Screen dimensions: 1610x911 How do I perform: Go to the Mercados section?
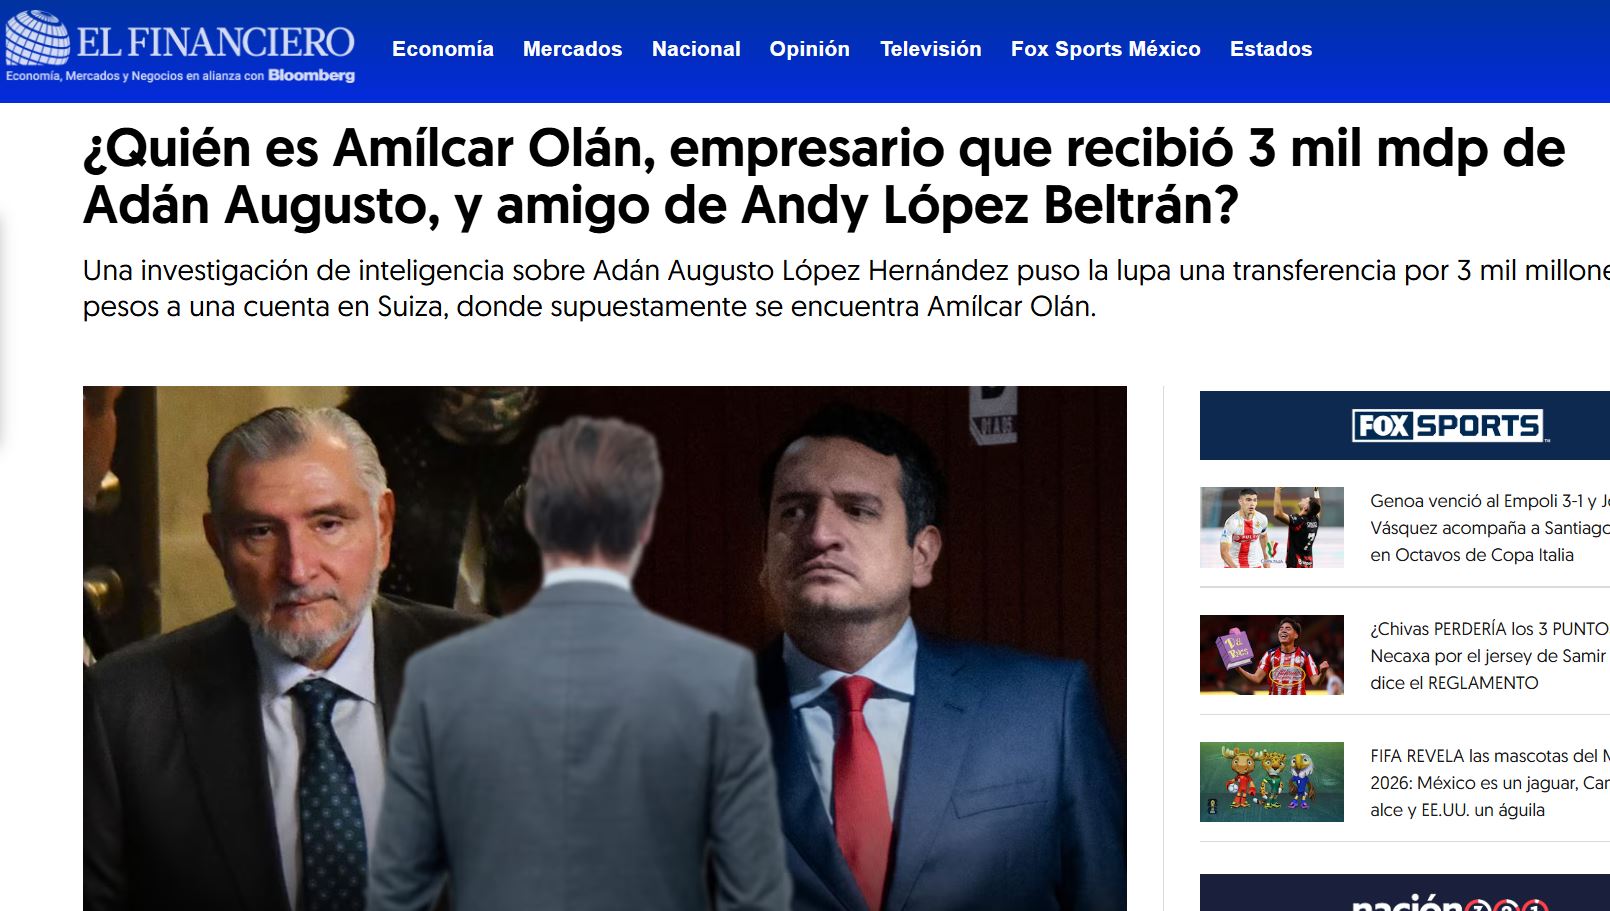[x=572, y=49]
